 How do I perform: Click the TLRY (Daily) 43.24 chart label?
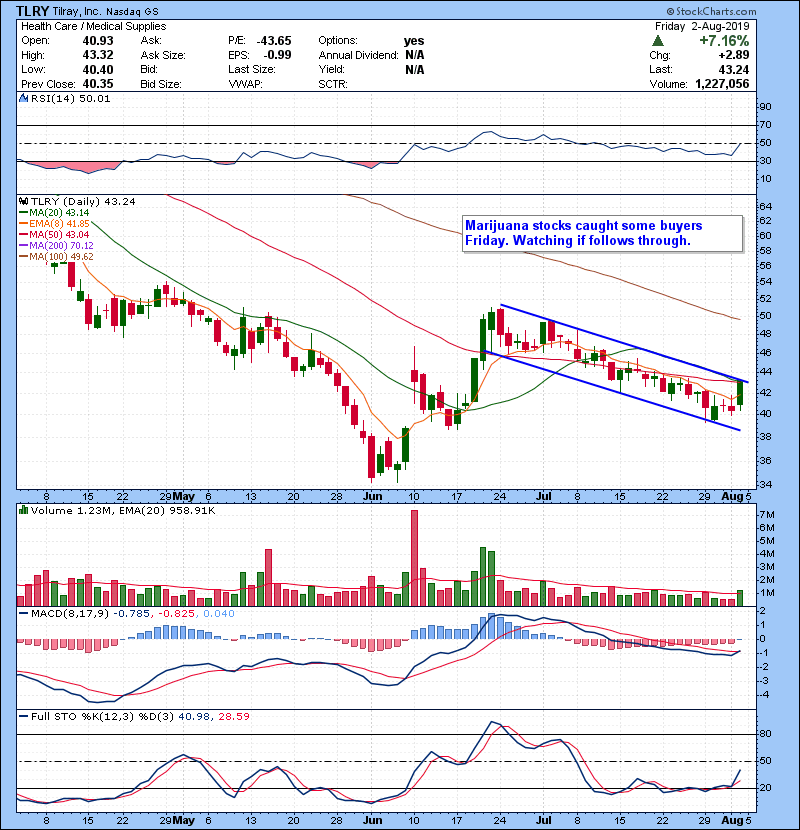[x=83, y=202]
